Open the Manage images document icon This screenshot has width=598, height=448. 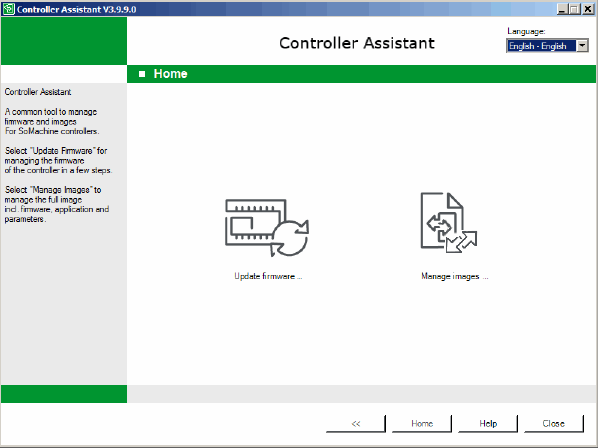coord(449,223)
